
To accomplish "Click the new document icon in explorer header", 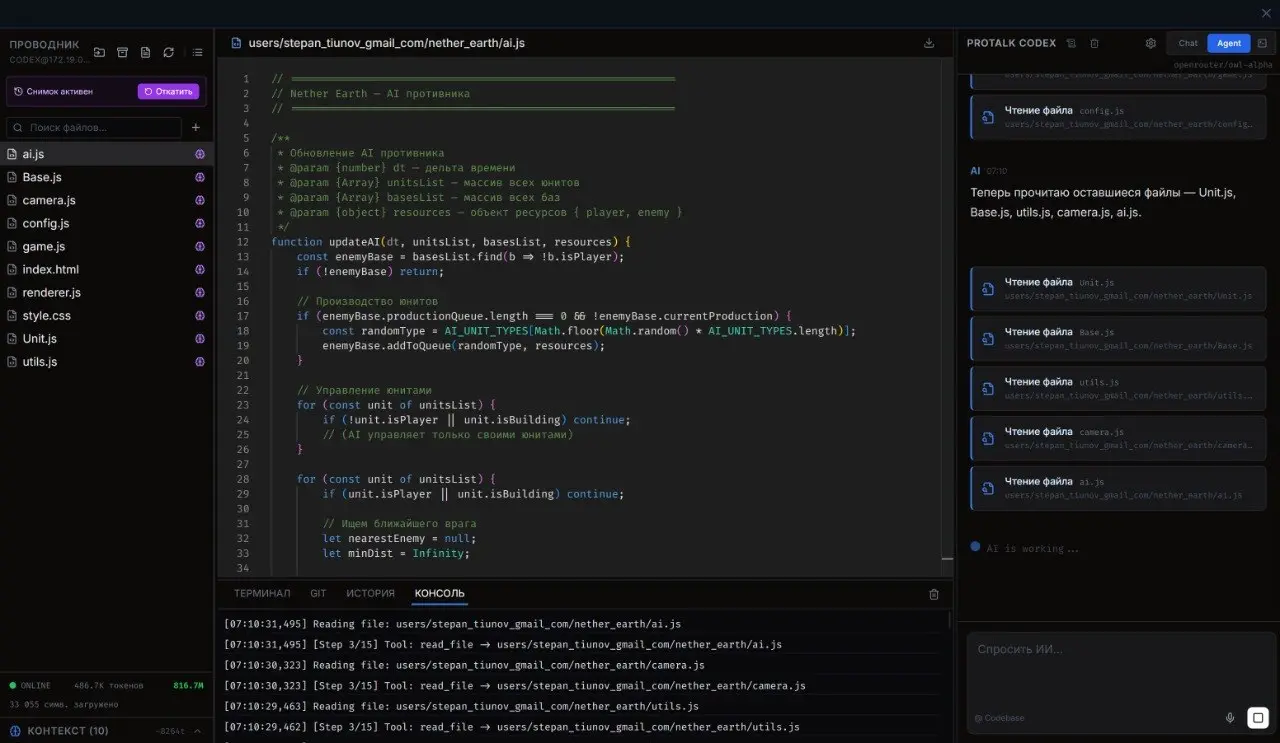I will 145,52.
